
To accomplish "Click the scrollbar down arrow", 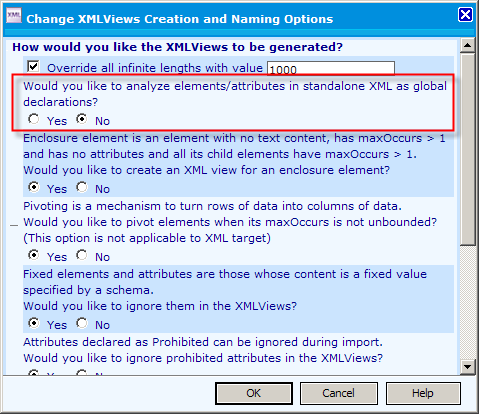I will [x=468, y=367].
